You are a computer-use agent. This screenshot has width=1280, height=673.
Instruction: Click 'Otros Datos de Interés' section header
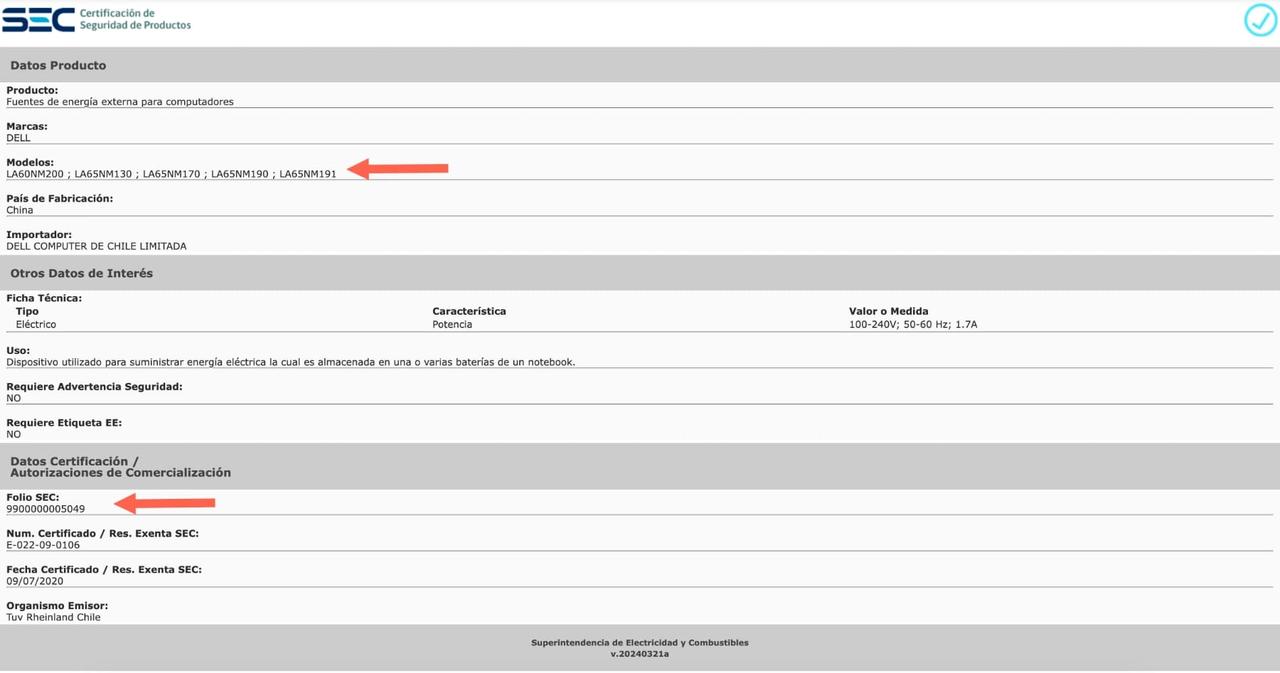(81, 273)
